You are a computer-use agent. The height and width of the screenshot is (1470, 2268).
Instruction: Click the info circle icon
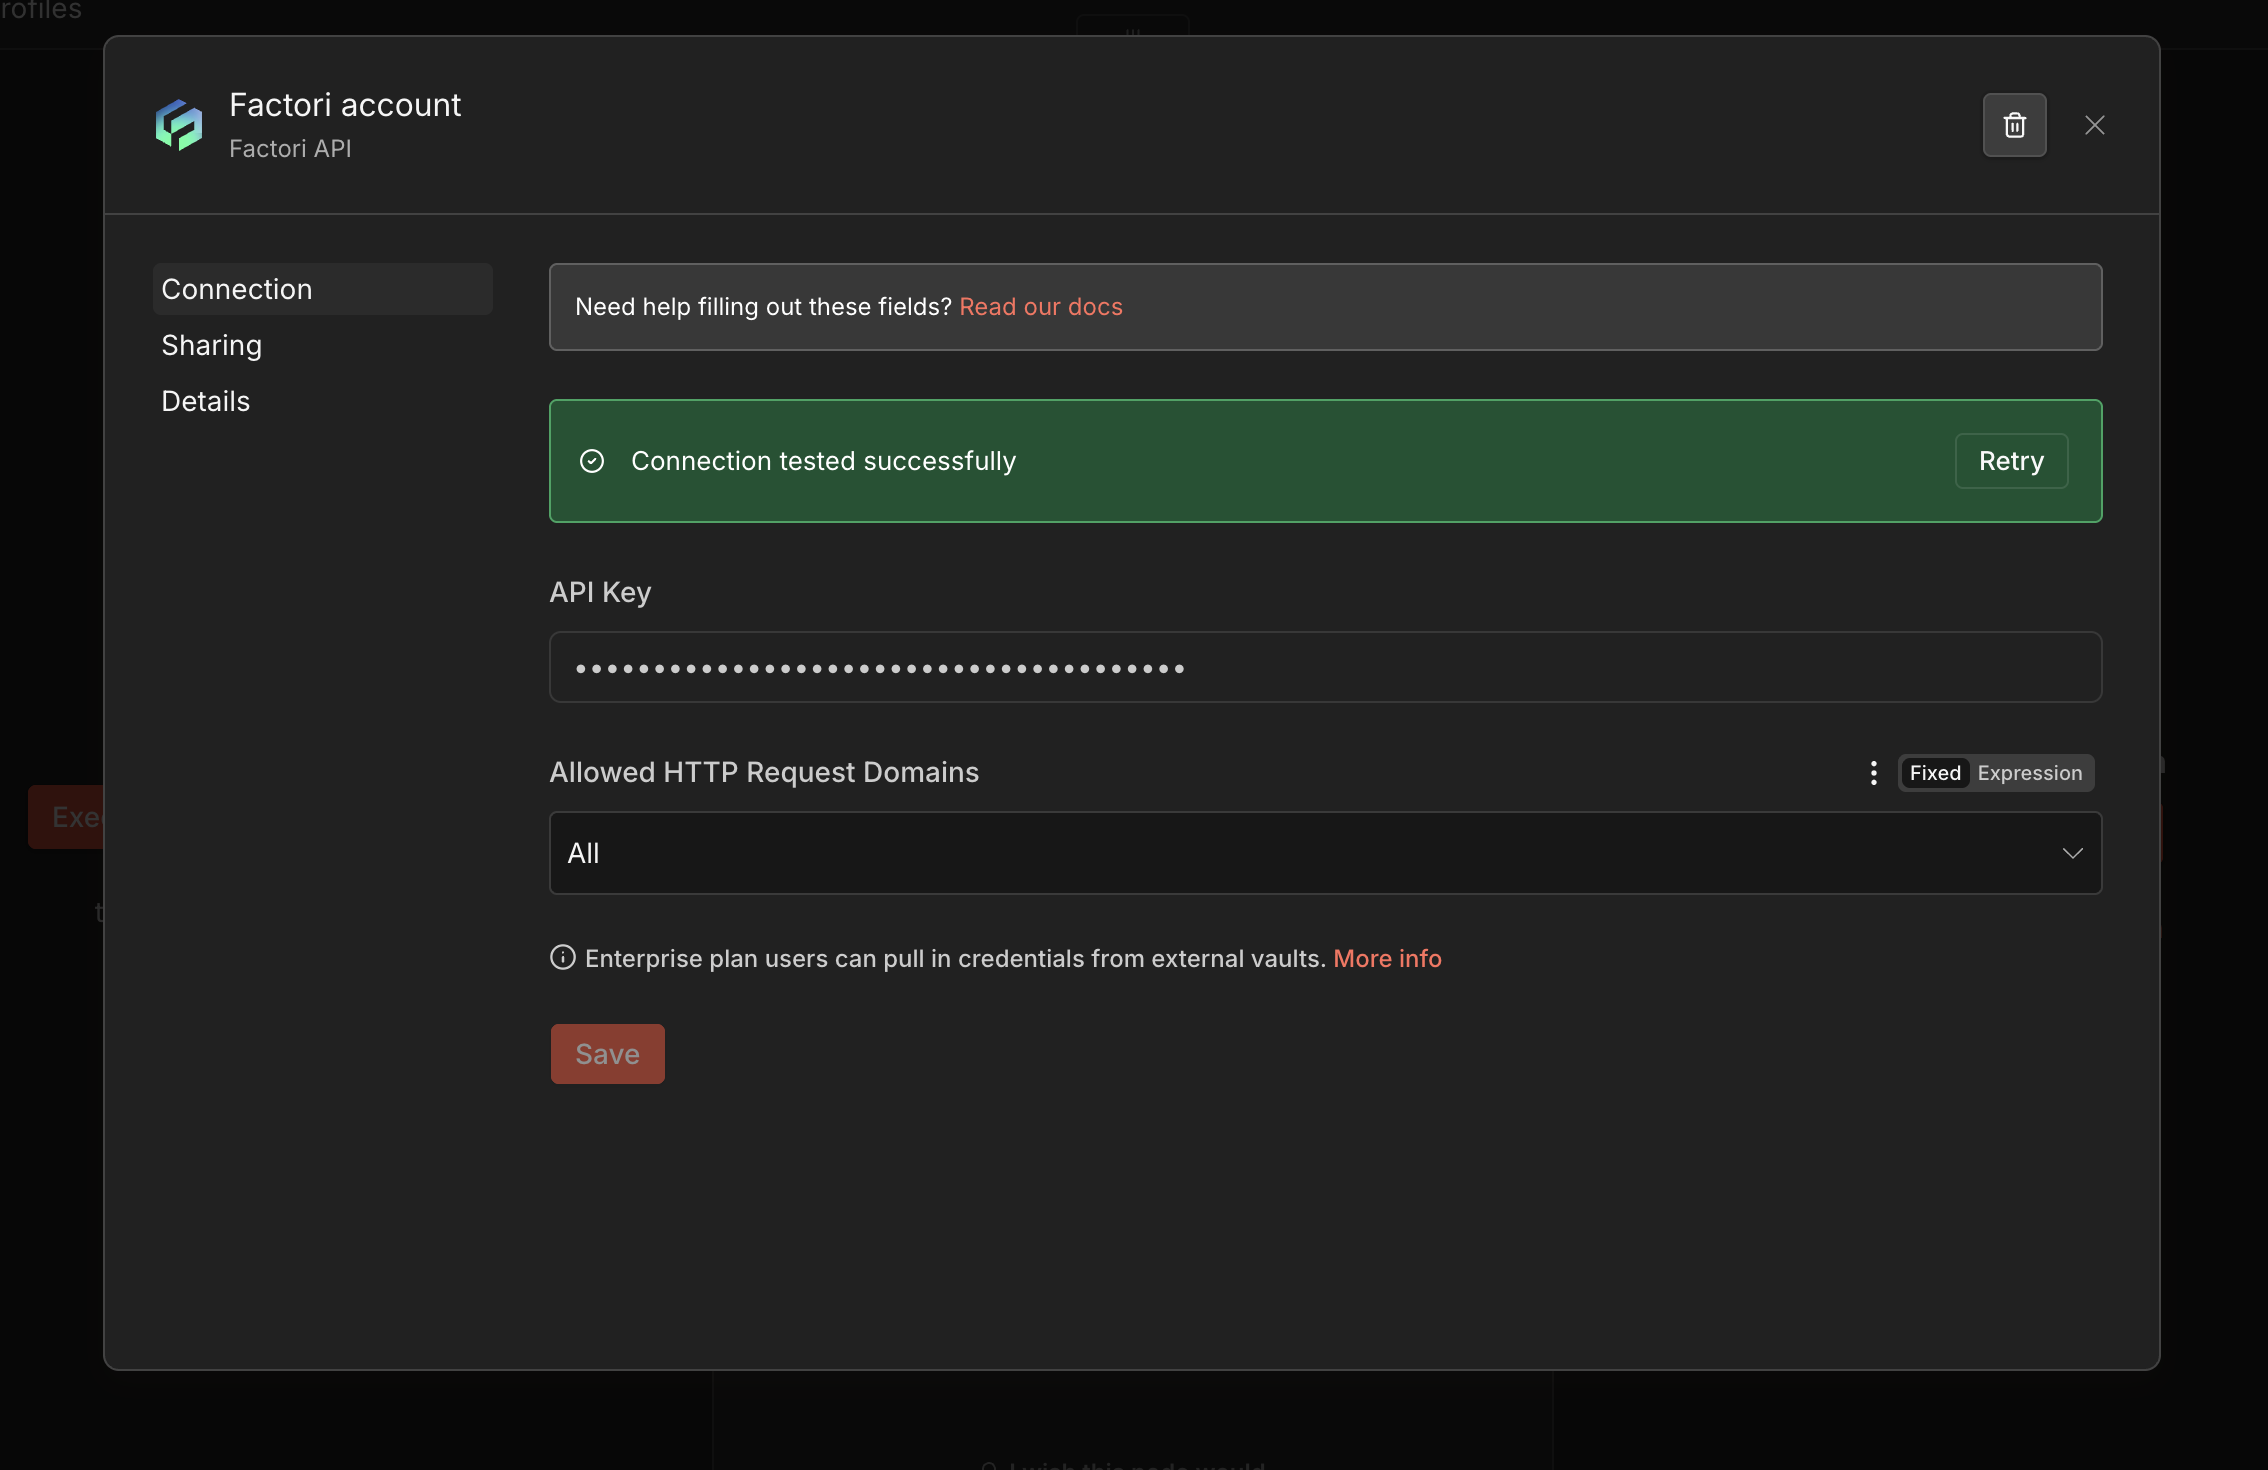tap(563, 958)
